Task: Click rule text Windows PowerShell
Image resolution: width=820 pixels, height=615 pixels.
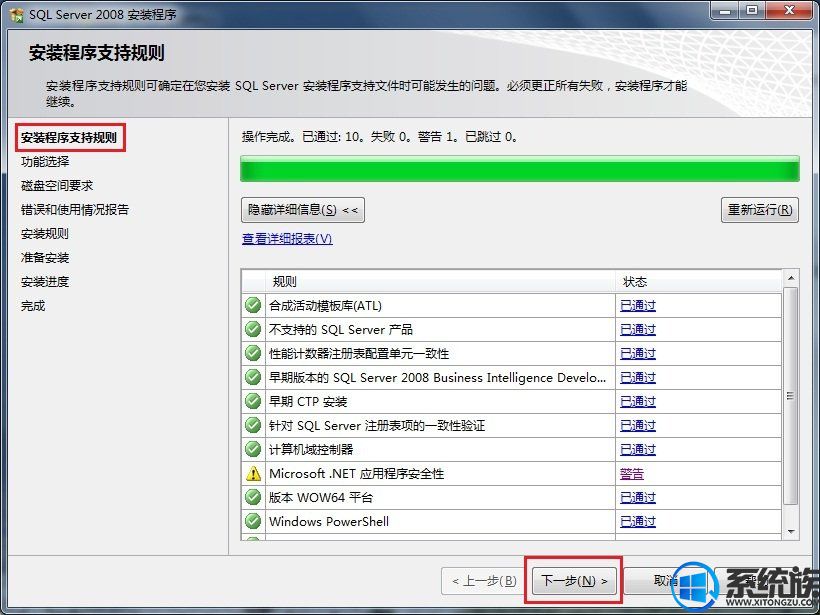Action: click(329, 521)
